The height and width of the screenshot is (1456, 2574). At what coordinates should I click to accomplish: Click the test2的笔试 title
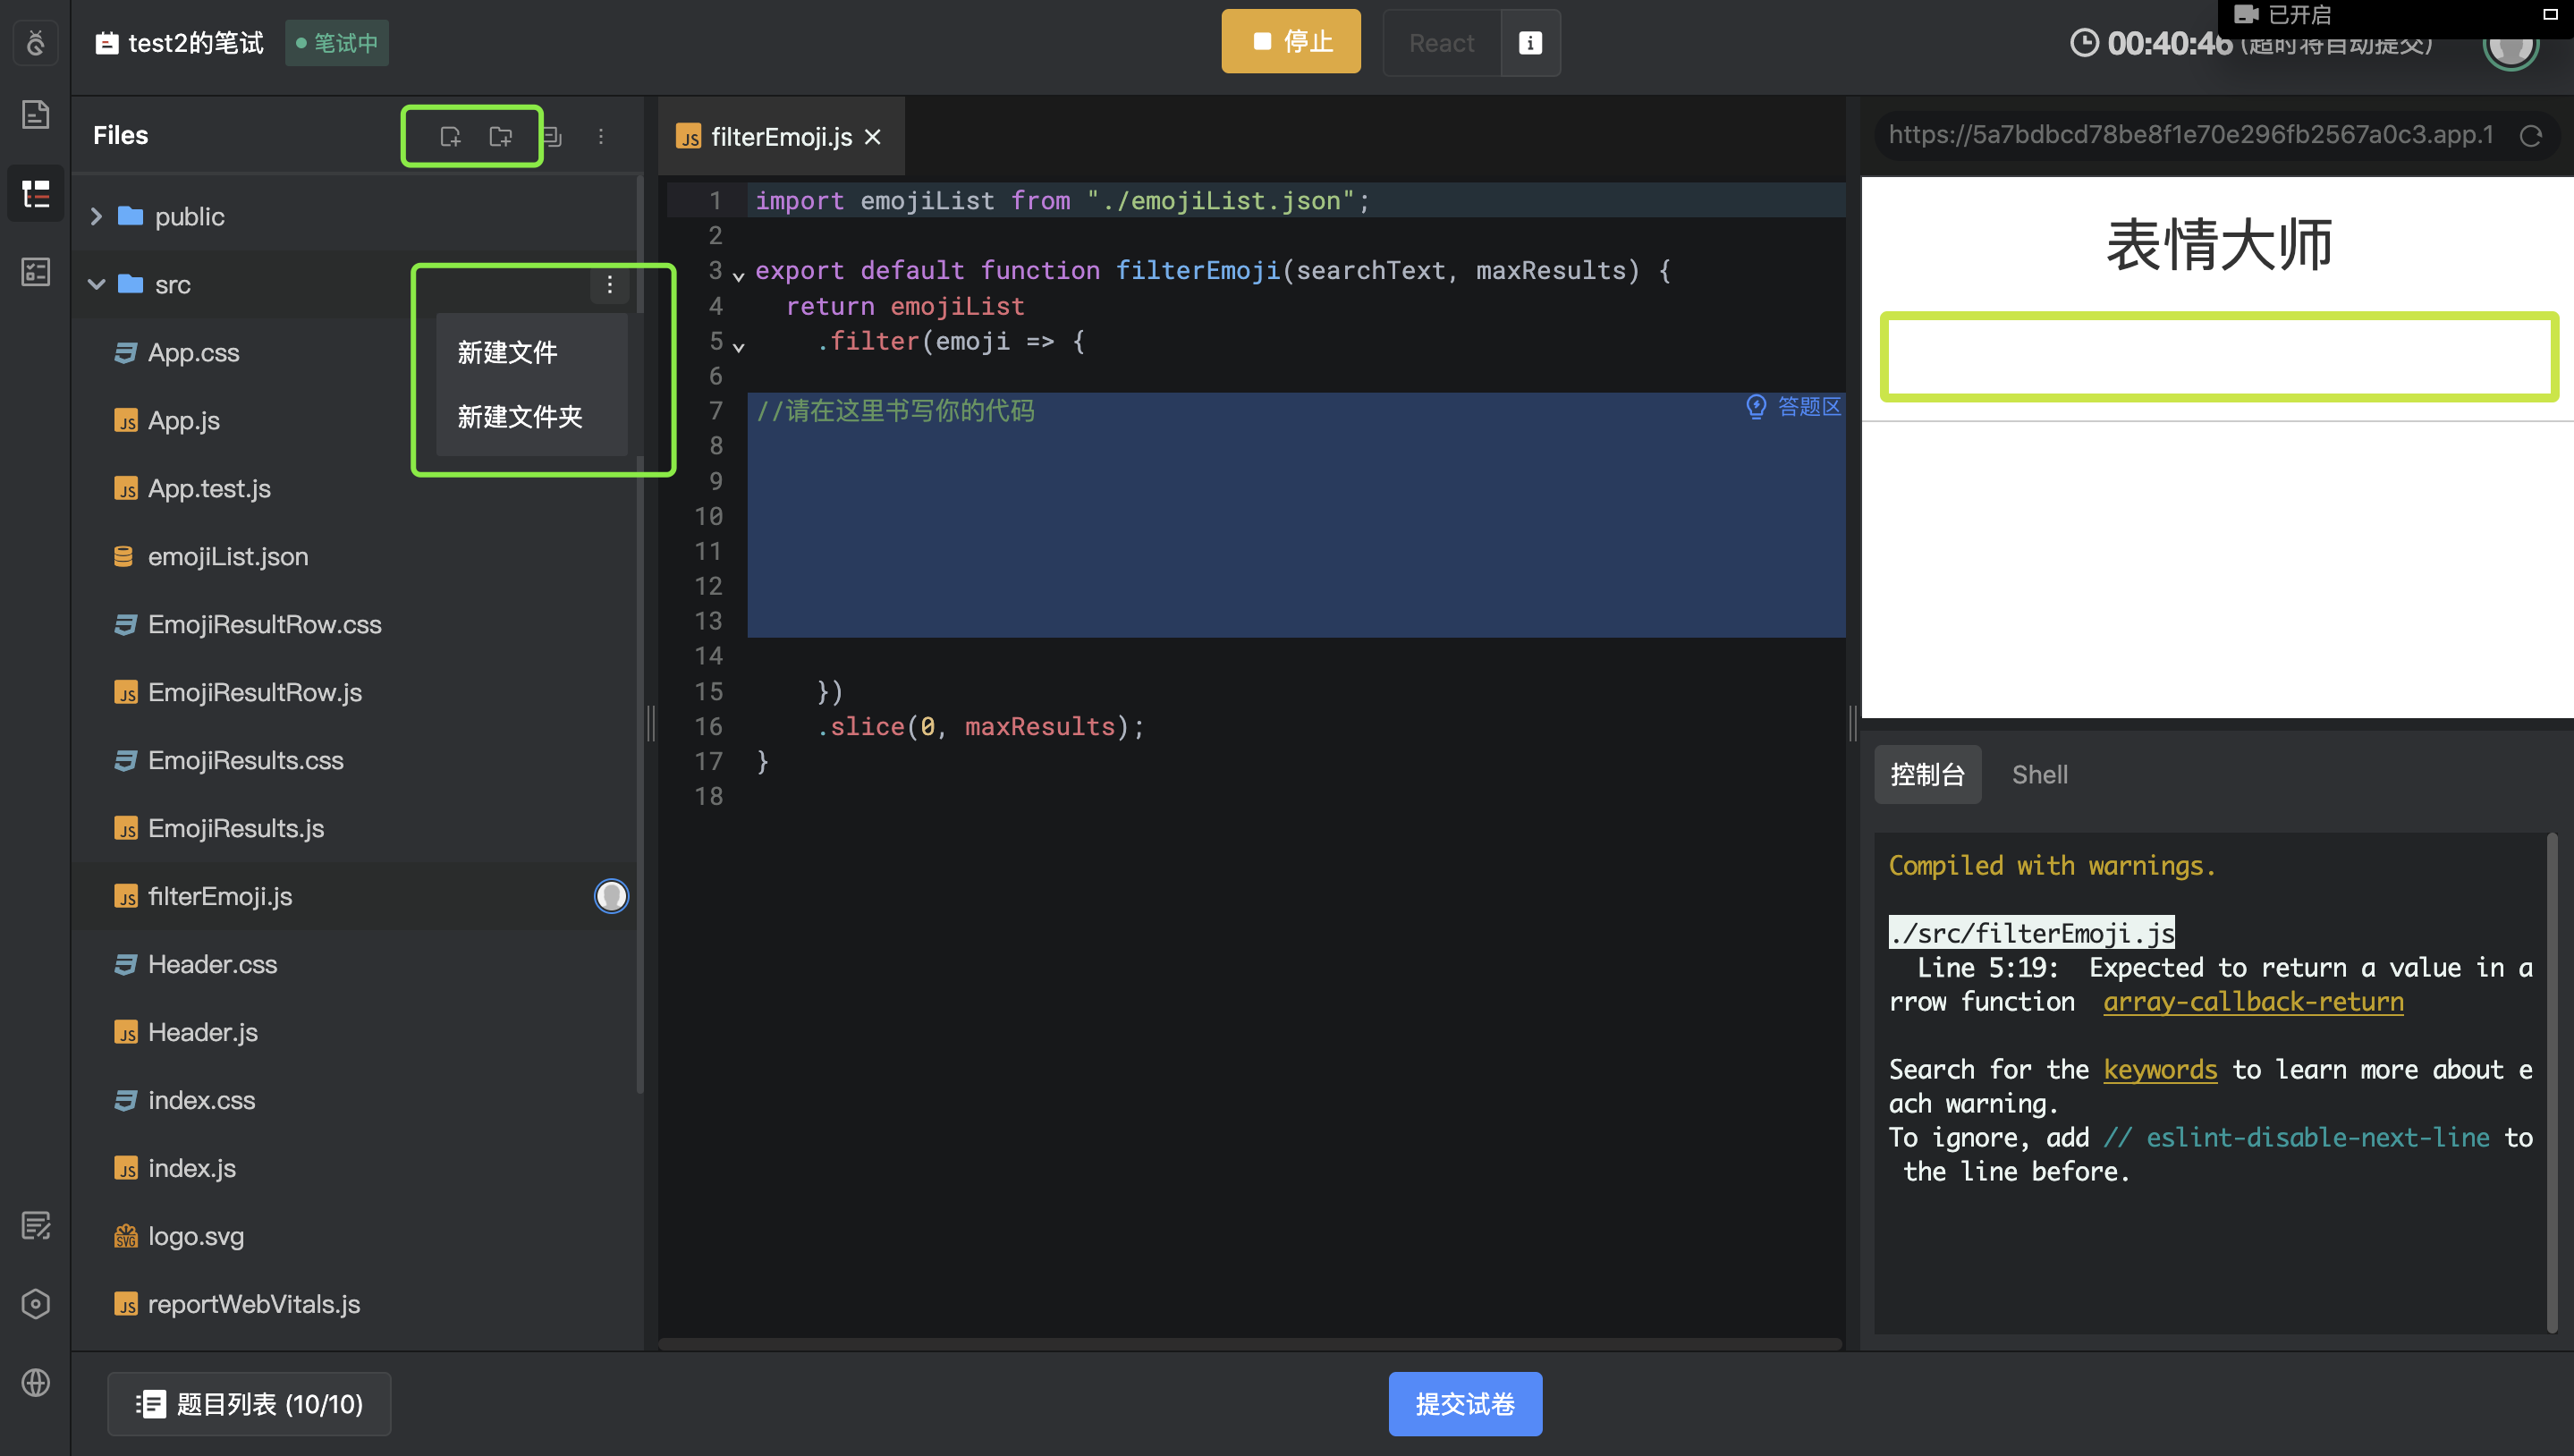(195, 43)
